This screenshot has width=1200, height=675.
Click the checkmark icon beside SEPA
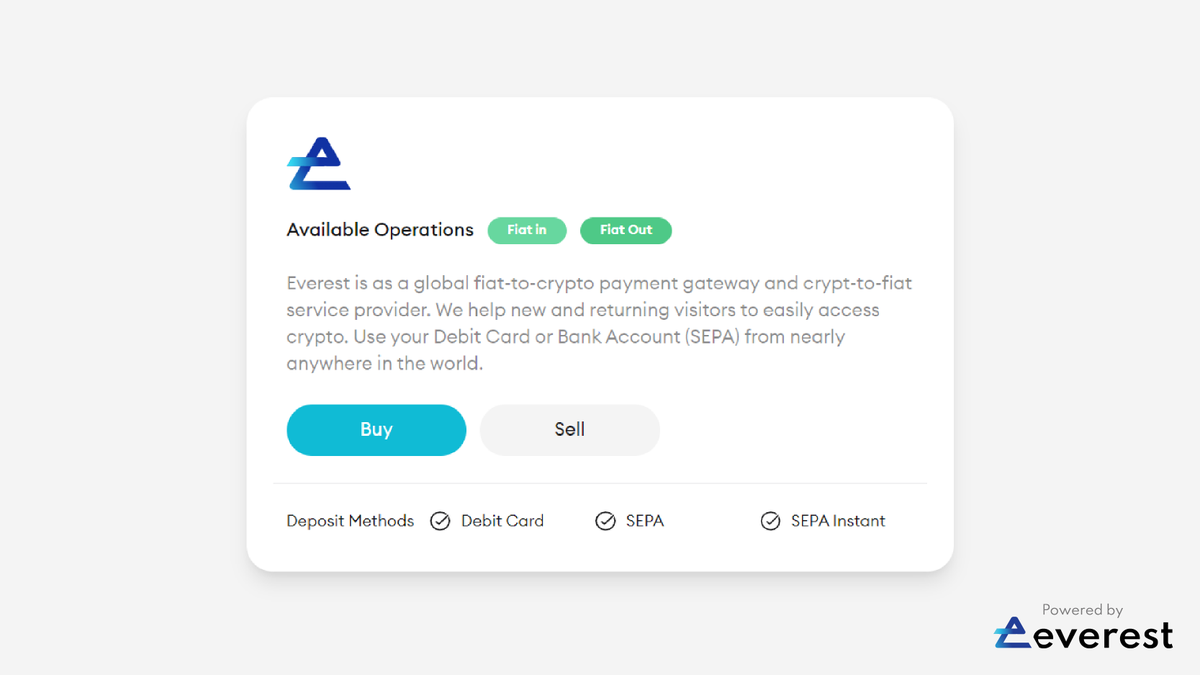point(605,521)
